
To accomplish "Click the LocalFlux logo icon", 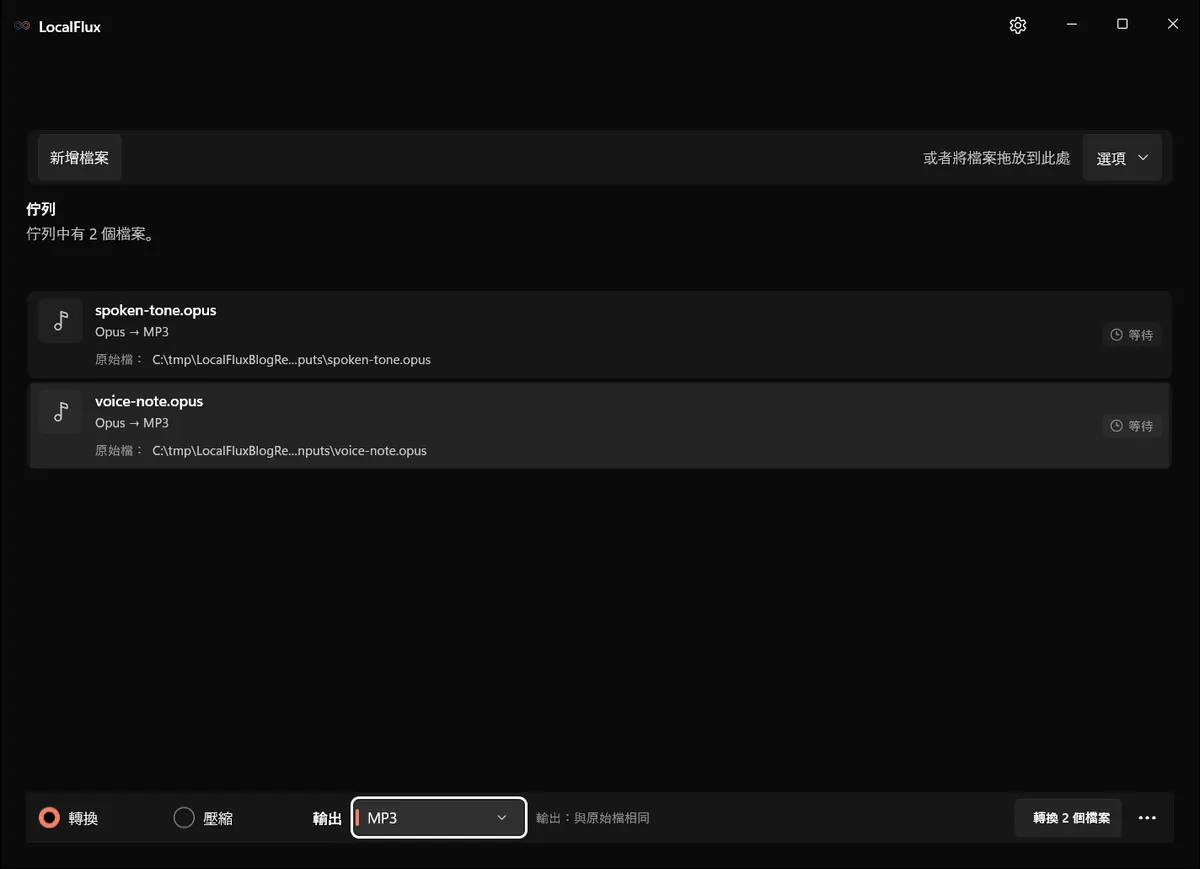I will (22, 27).
